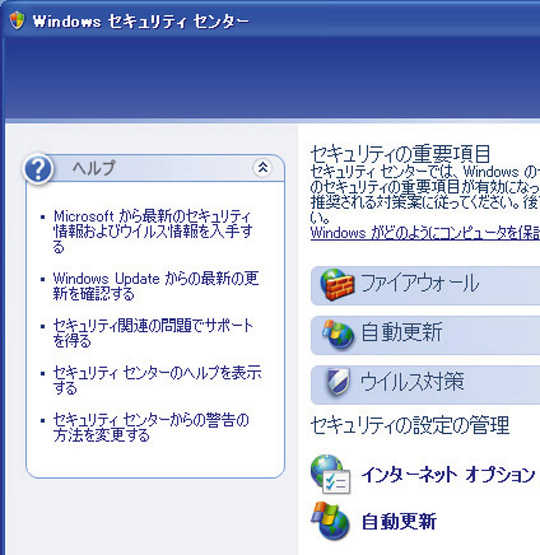The image size is (540, 555).
Task: Open the underlined Windows がどのようにコンピュータを保護 link
Action: pos(425,233)
